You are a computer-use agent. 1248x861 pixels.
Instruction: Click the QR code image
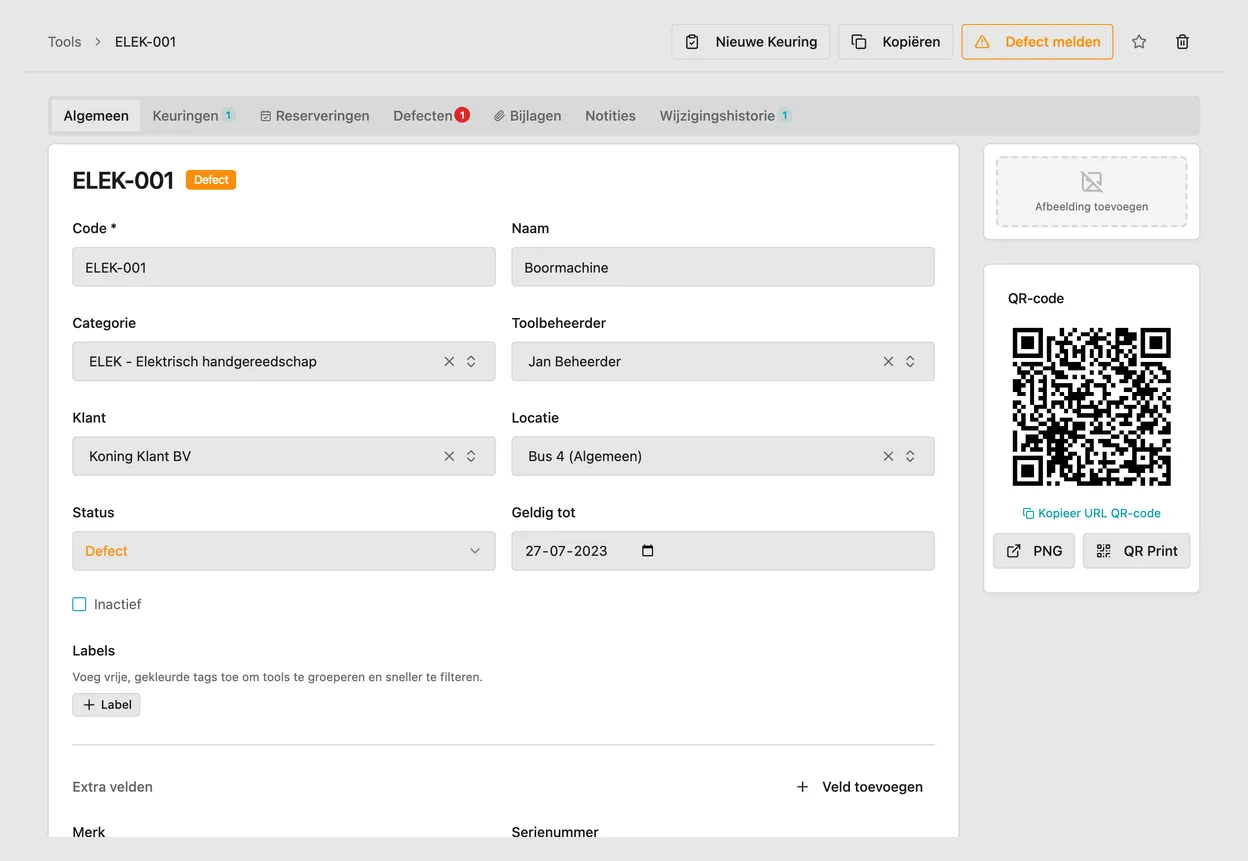[x=1091, y=406]
